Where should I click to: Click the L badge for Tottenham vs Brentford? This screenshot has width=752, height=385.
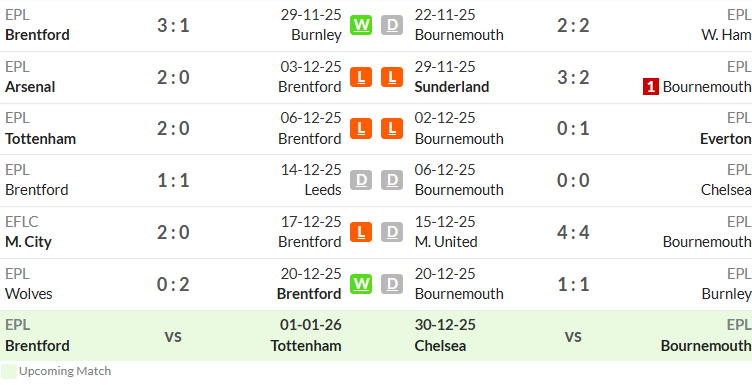pos(361,128)
